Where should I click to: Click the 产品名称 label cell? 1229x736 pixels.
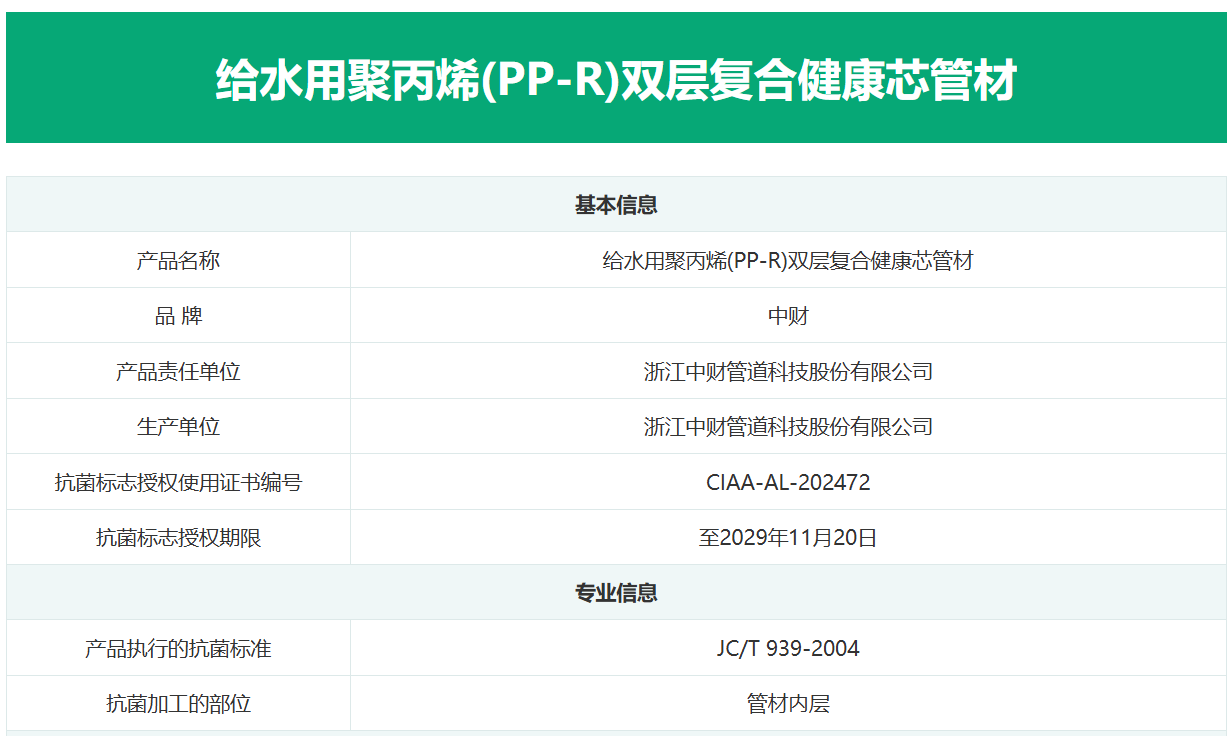click(178, 261)
